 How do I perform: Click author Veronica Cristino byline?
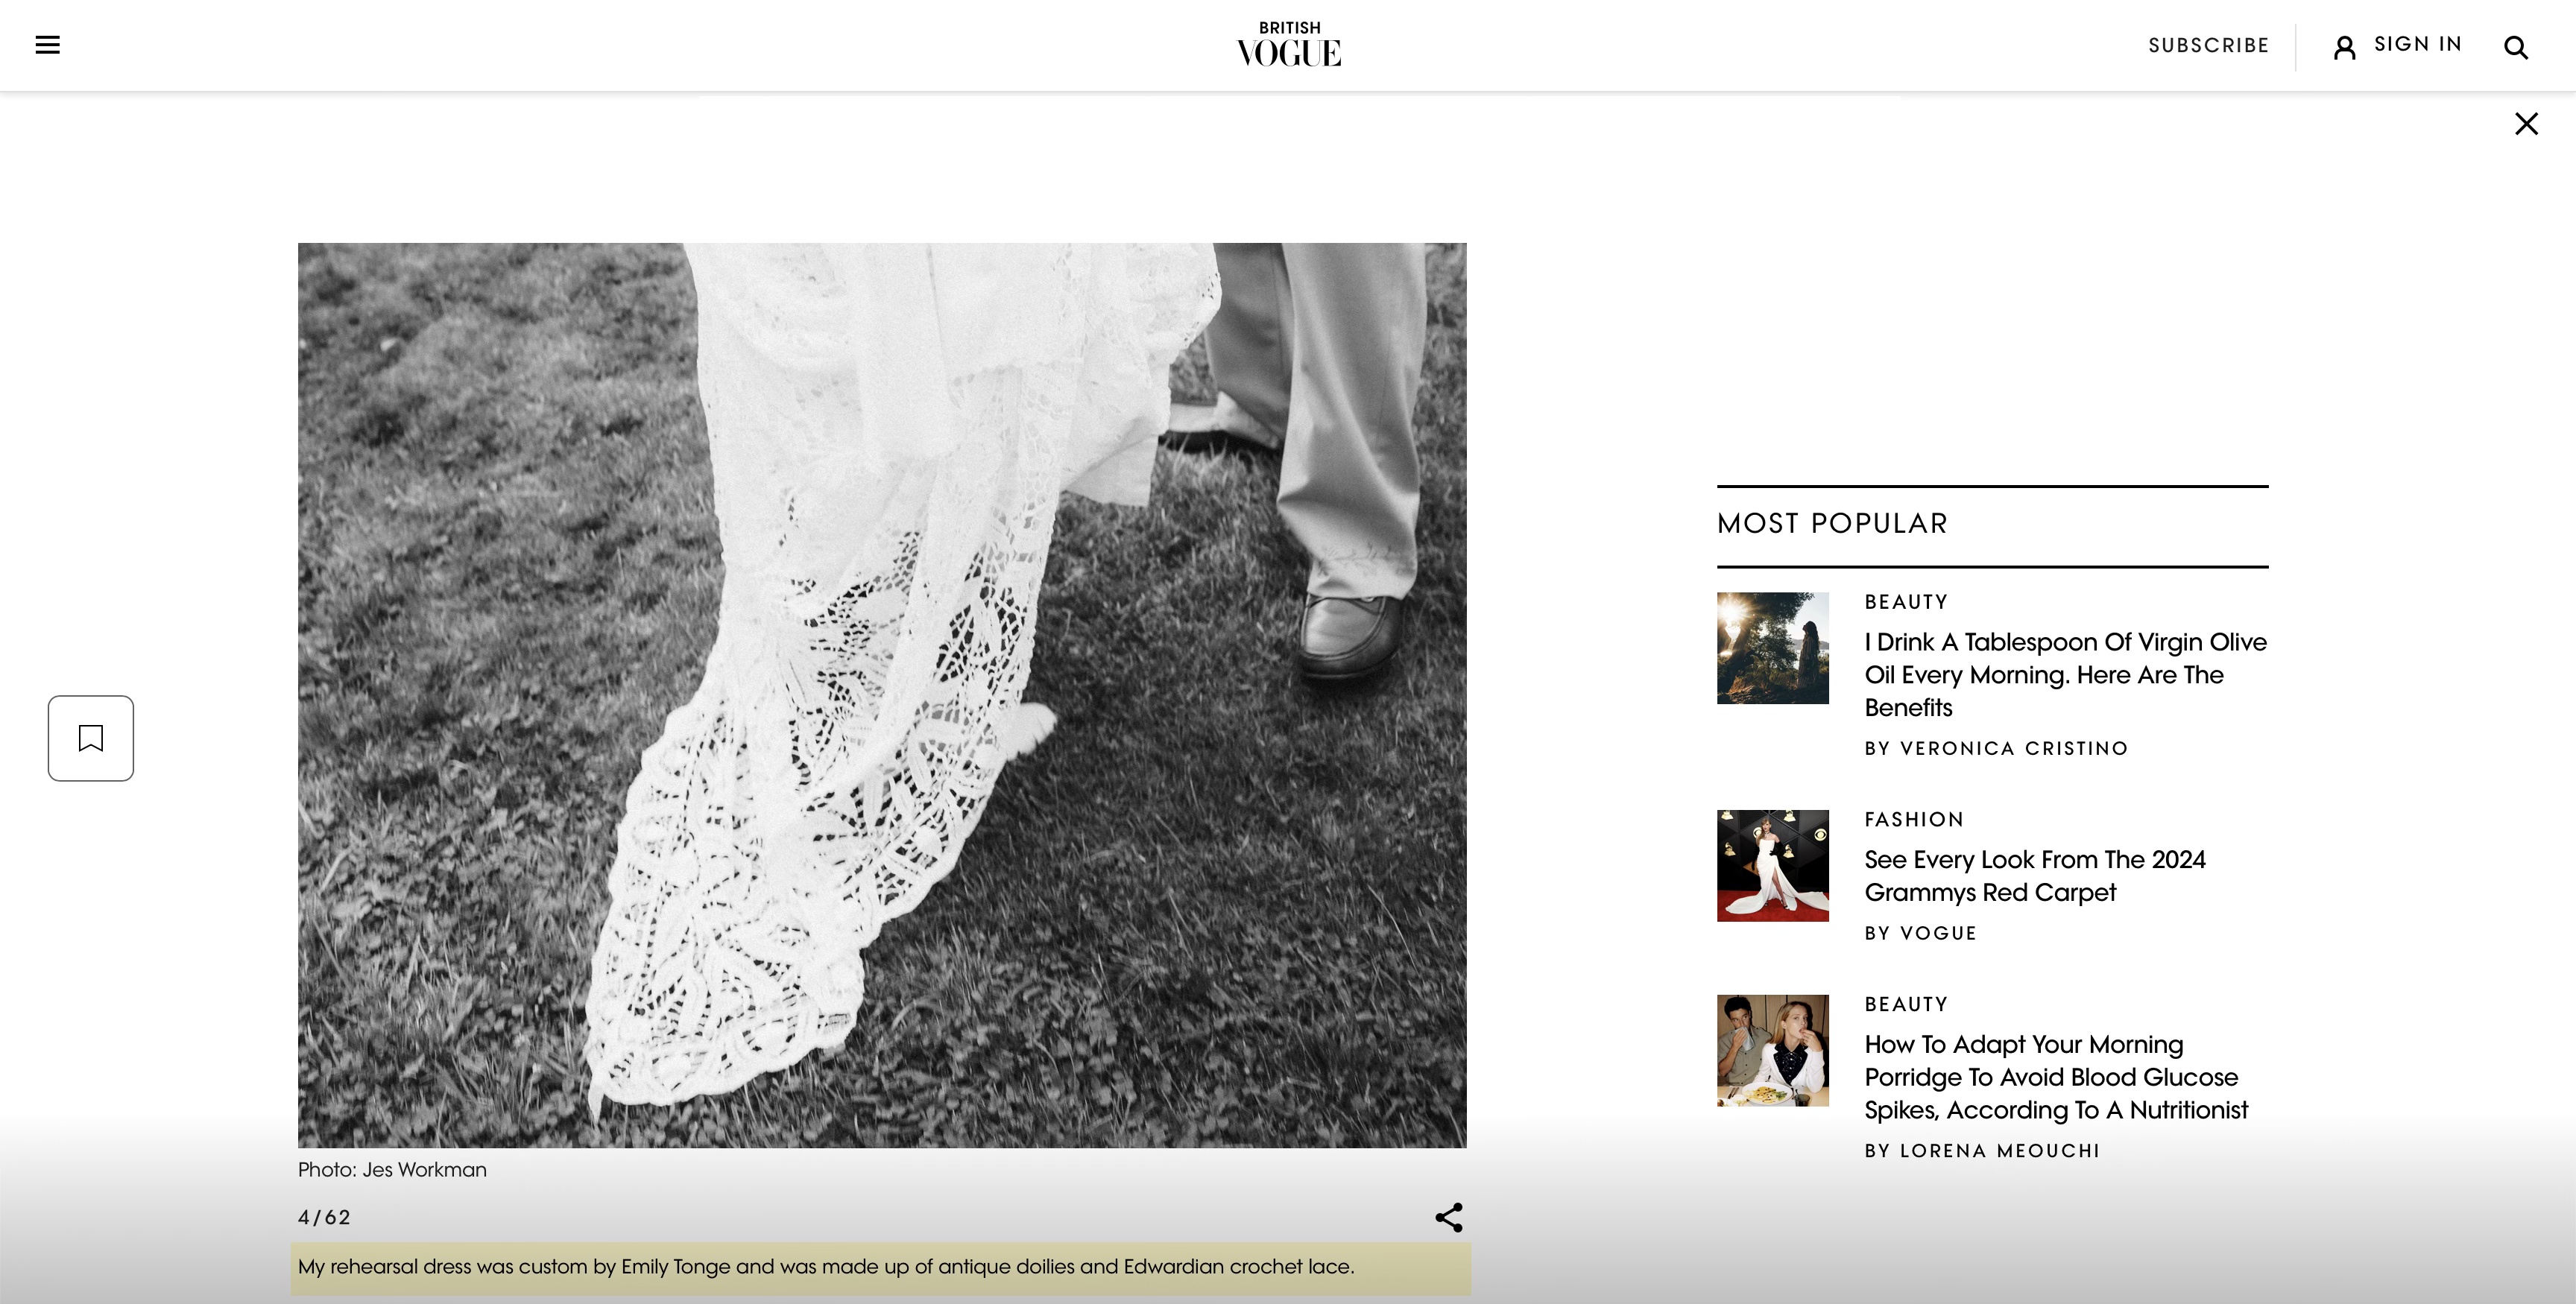point(2013,749)
